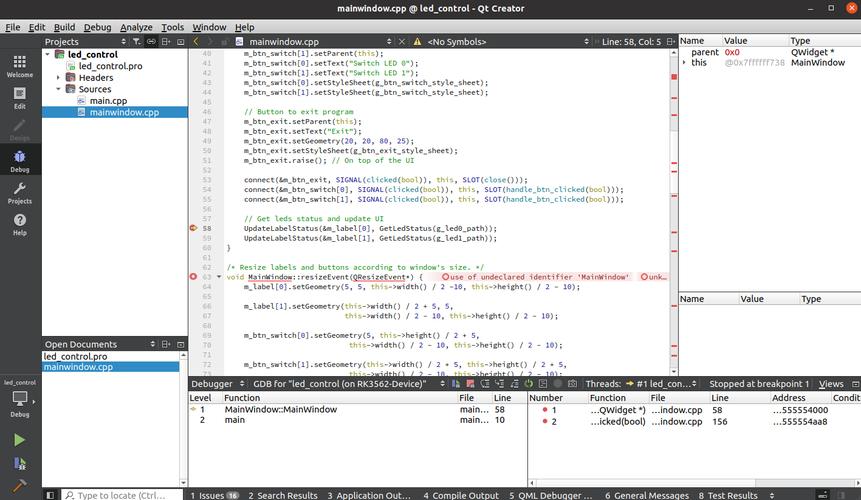Screen dimensions: 861x500
Task: Open the Issues output pane
Action: [214, 495]
